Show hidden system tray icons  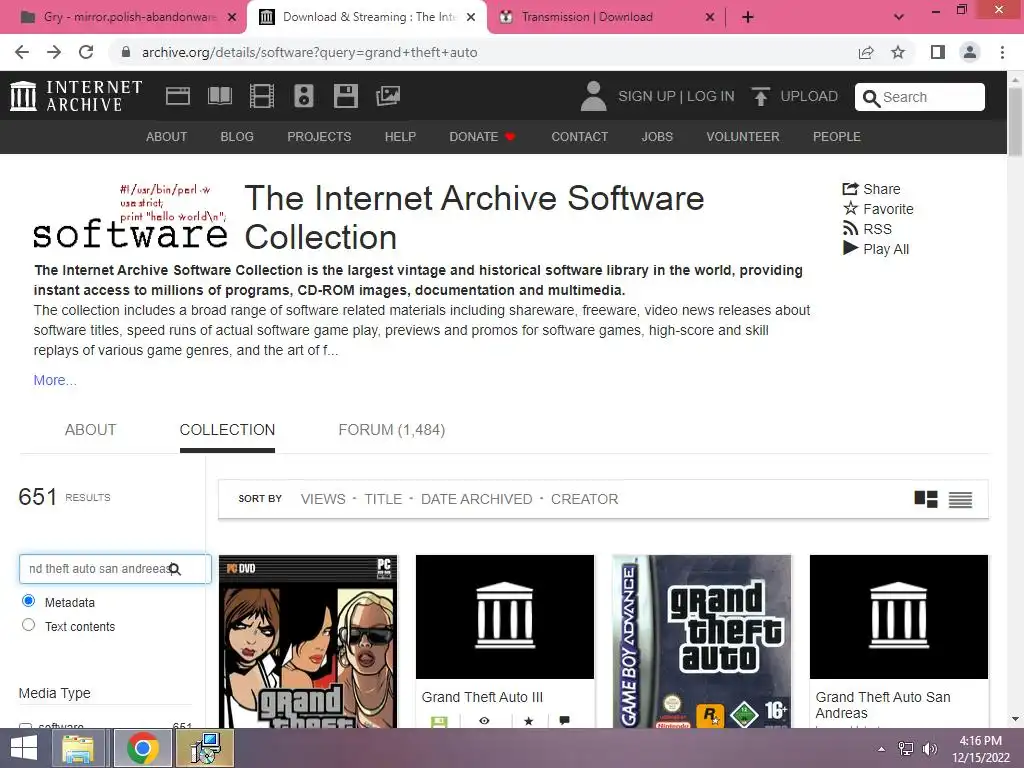[x=882, y=749]
